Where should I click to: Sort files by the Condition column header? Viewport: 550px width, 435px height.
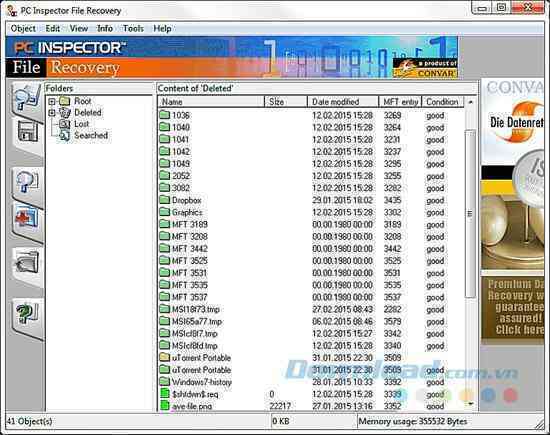pyautogui.click(x=443, y=102)
